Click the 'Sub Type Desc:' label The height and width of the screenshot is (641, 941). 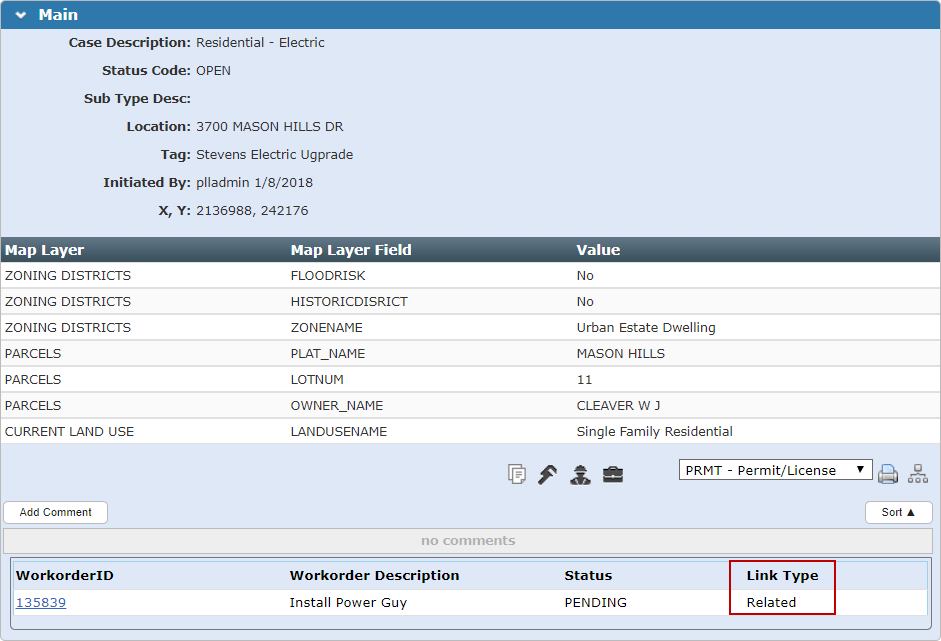tap(137, 98)
